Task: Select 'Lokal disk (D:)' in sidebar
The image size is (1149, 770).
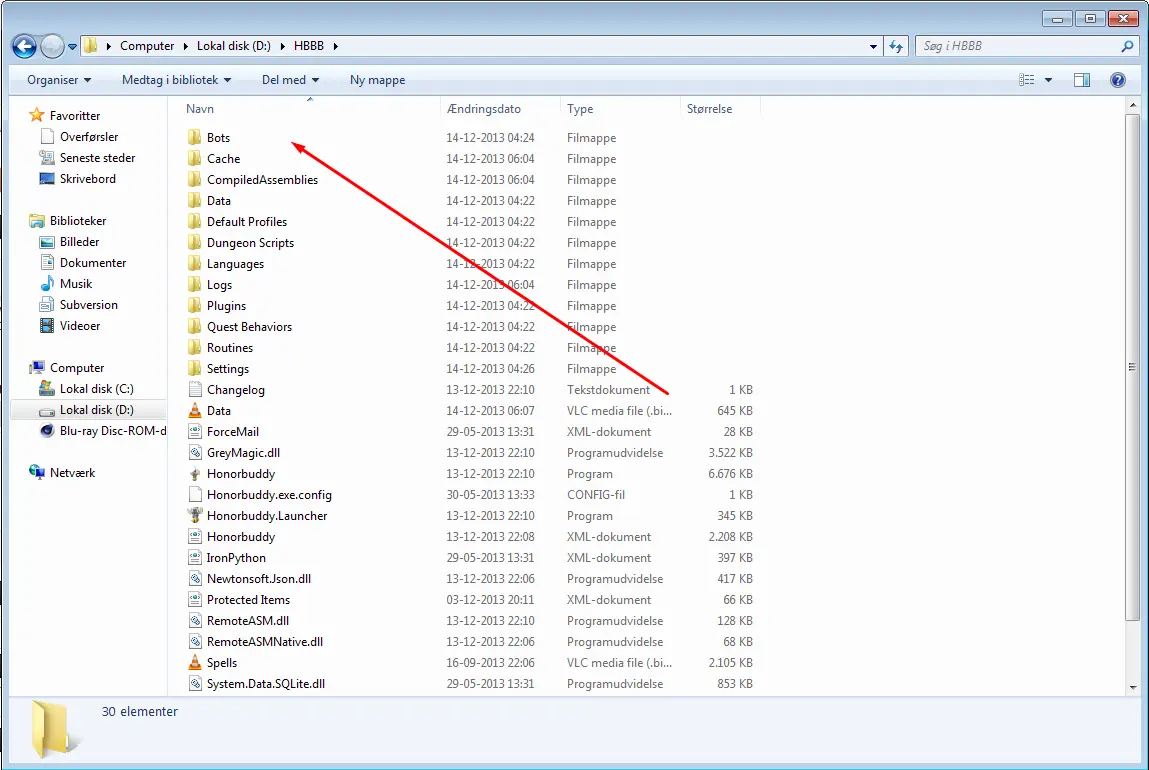Action: pos(96,410)
